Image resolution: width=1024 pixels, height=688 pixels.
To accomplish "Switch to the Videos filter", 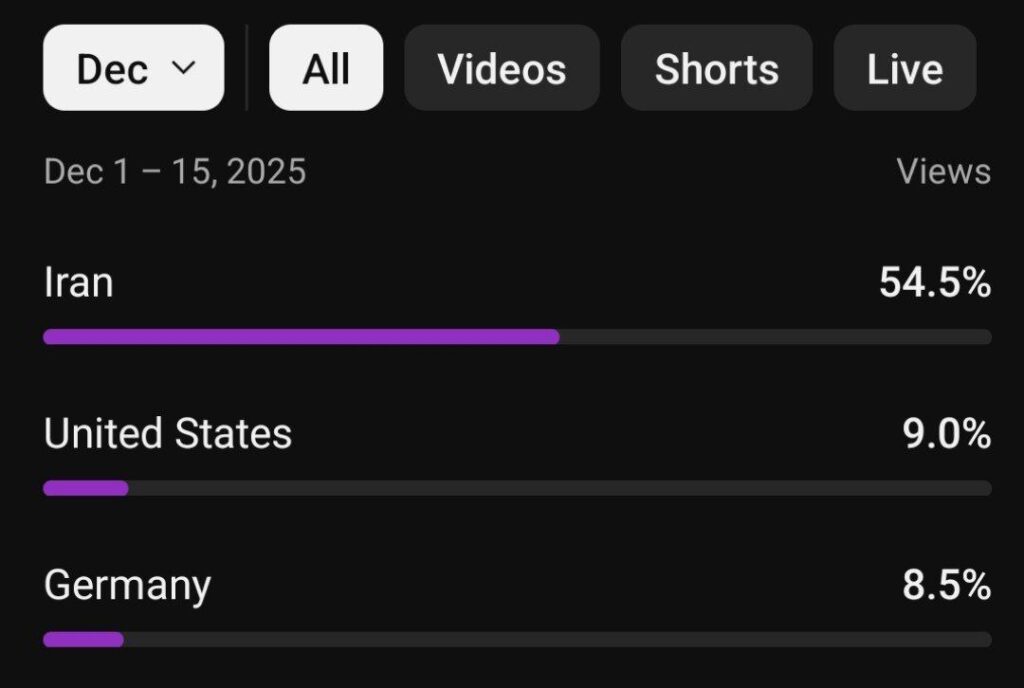I will [x=502, y=68].
